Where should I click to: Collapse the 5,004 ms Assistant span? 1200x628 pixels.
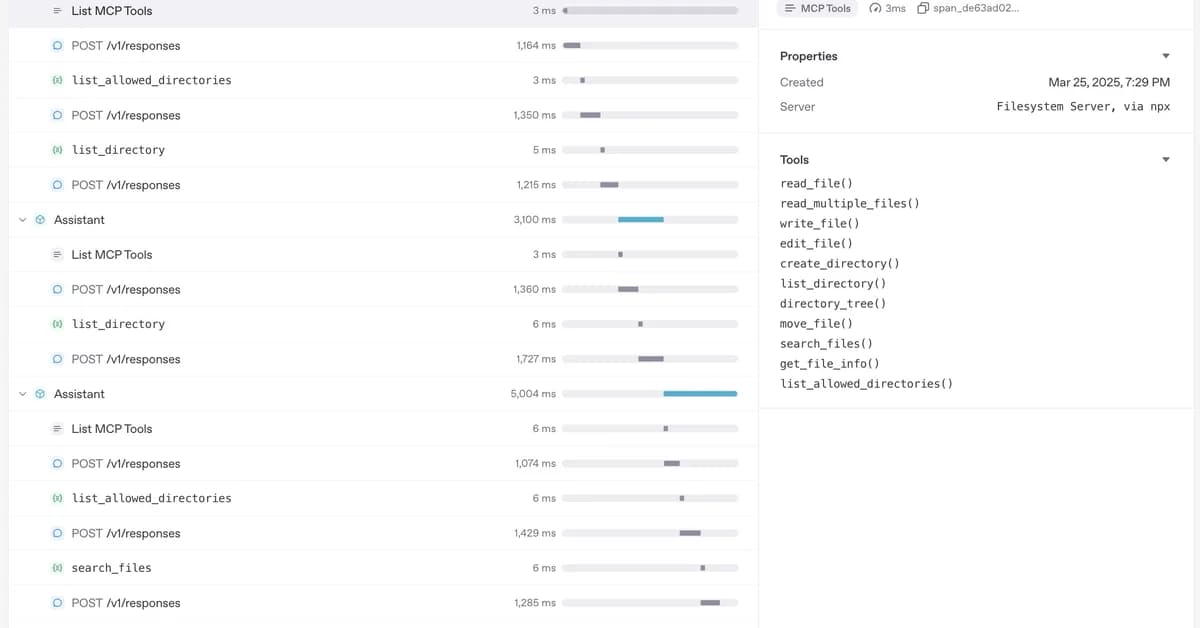coord(23,394)
